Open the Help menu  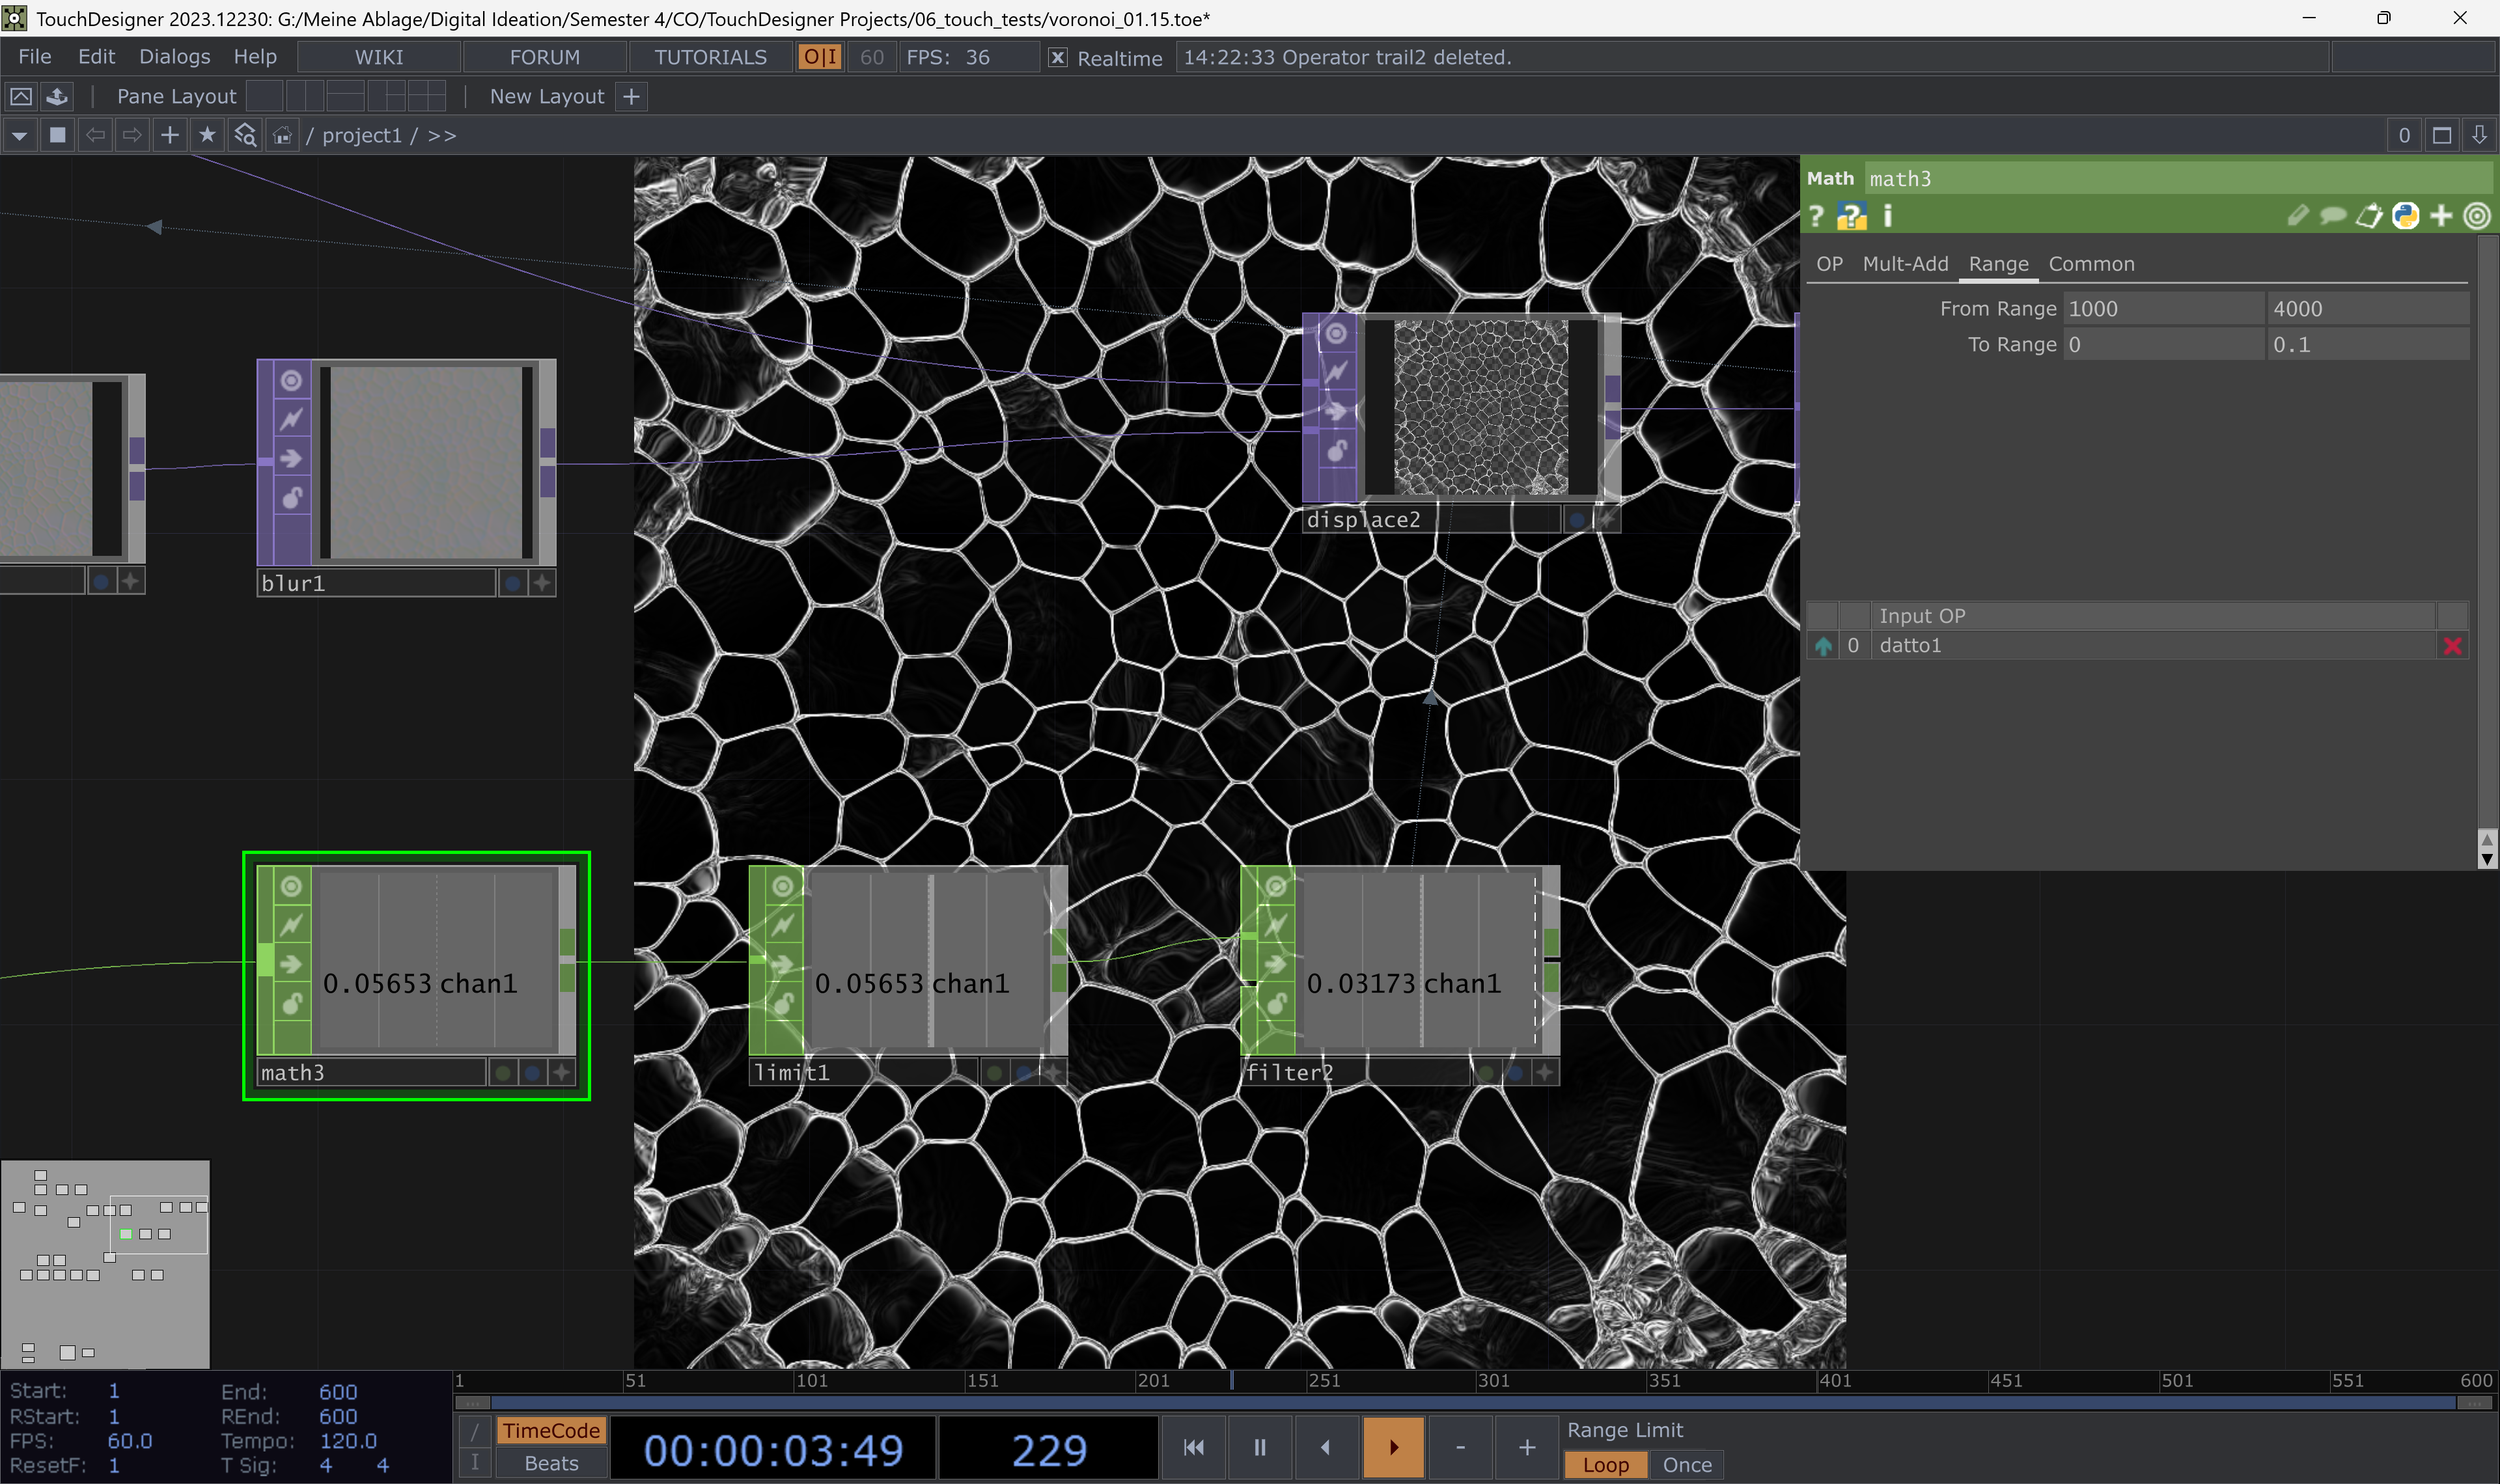tap(255, 57)
